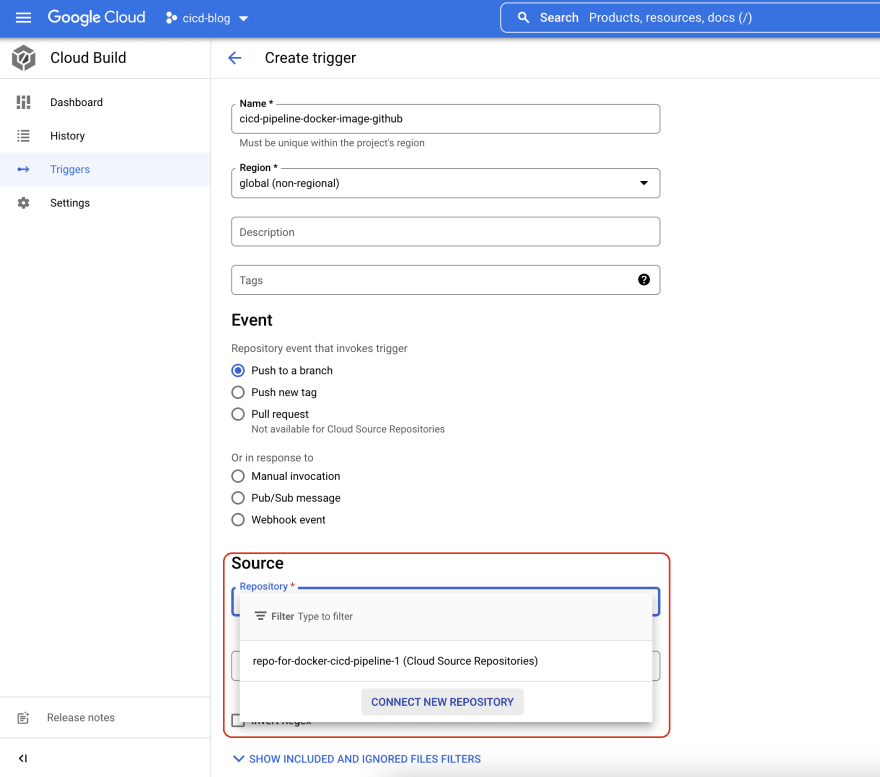Viewport: 880px width, 777px height.
Task: Click the History list icon
Action: [23, 136]
